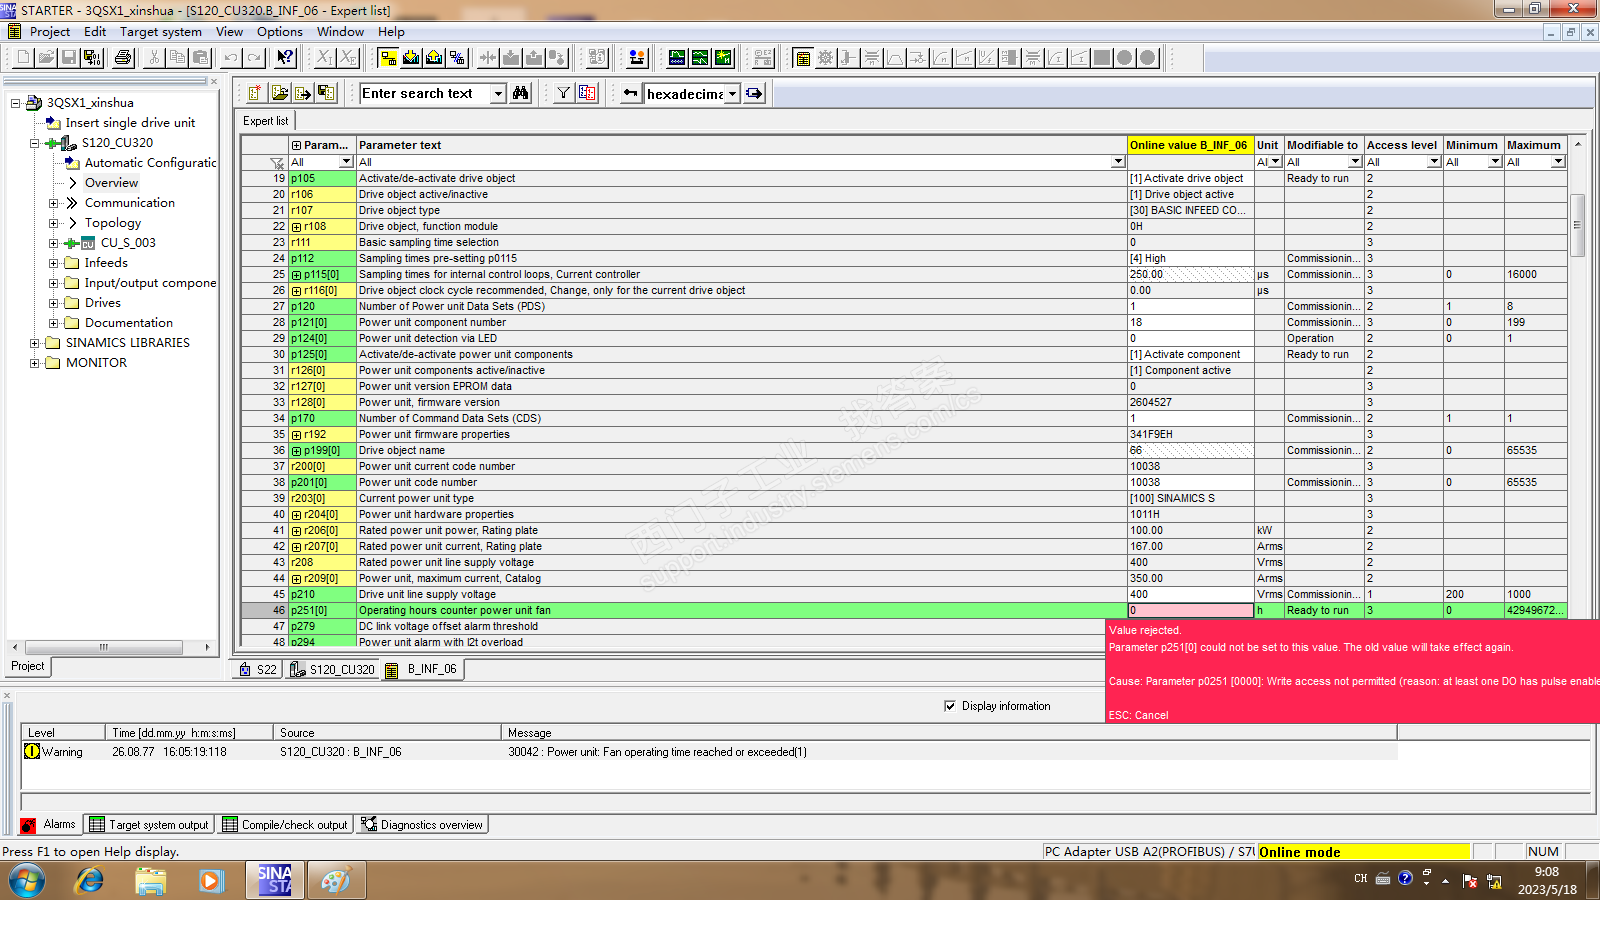Image resolution: width=1600 pixels, height=945 pixels.
Task: Click the New project icon
Action: 23,58
